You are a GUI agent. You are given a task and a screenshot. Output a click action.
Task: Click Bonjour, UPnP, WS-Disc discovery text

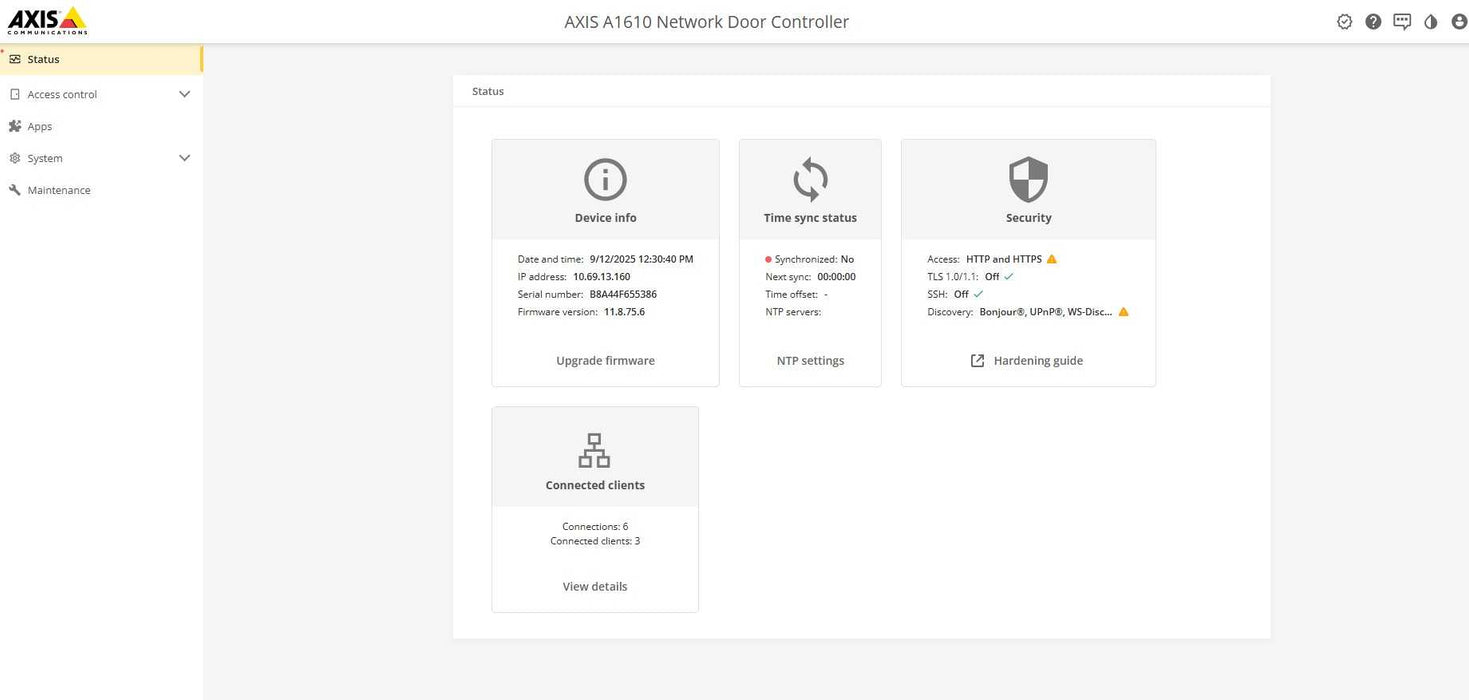1046,312
